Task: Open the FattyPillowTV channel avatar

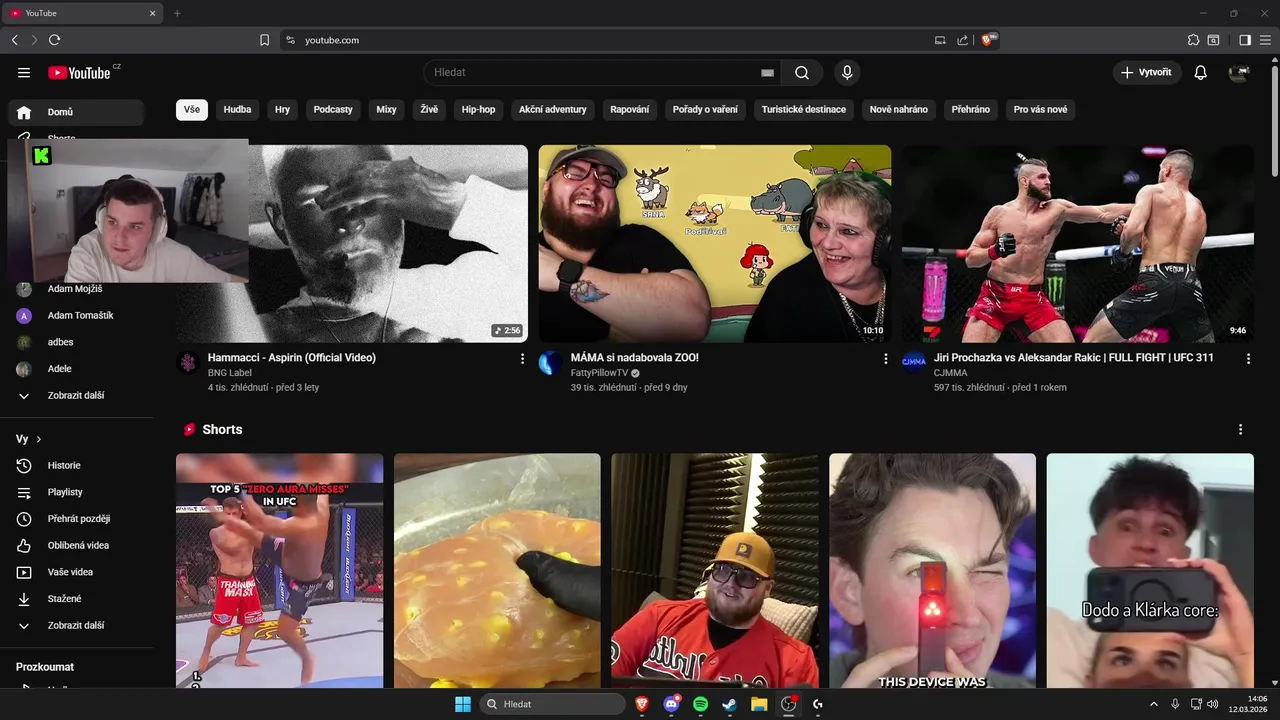Action: [x=551, y=362]
